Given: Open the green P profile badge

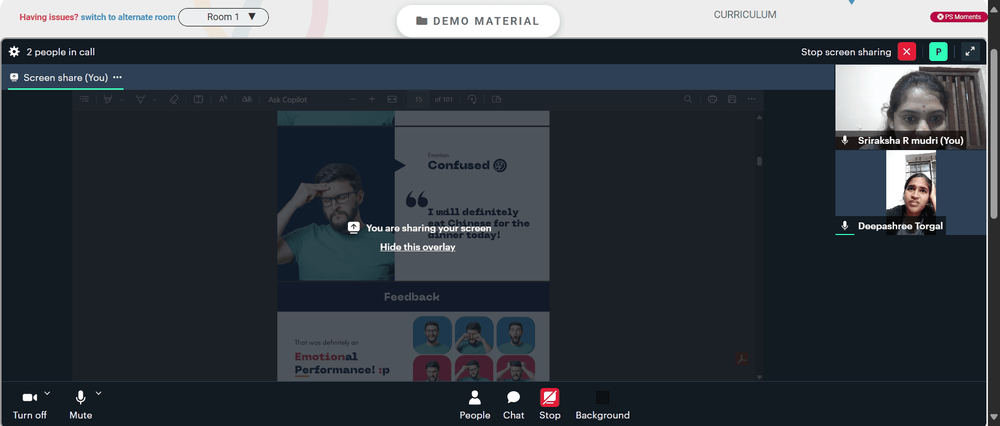Looking at the screenshot, I should coord(938,52).
